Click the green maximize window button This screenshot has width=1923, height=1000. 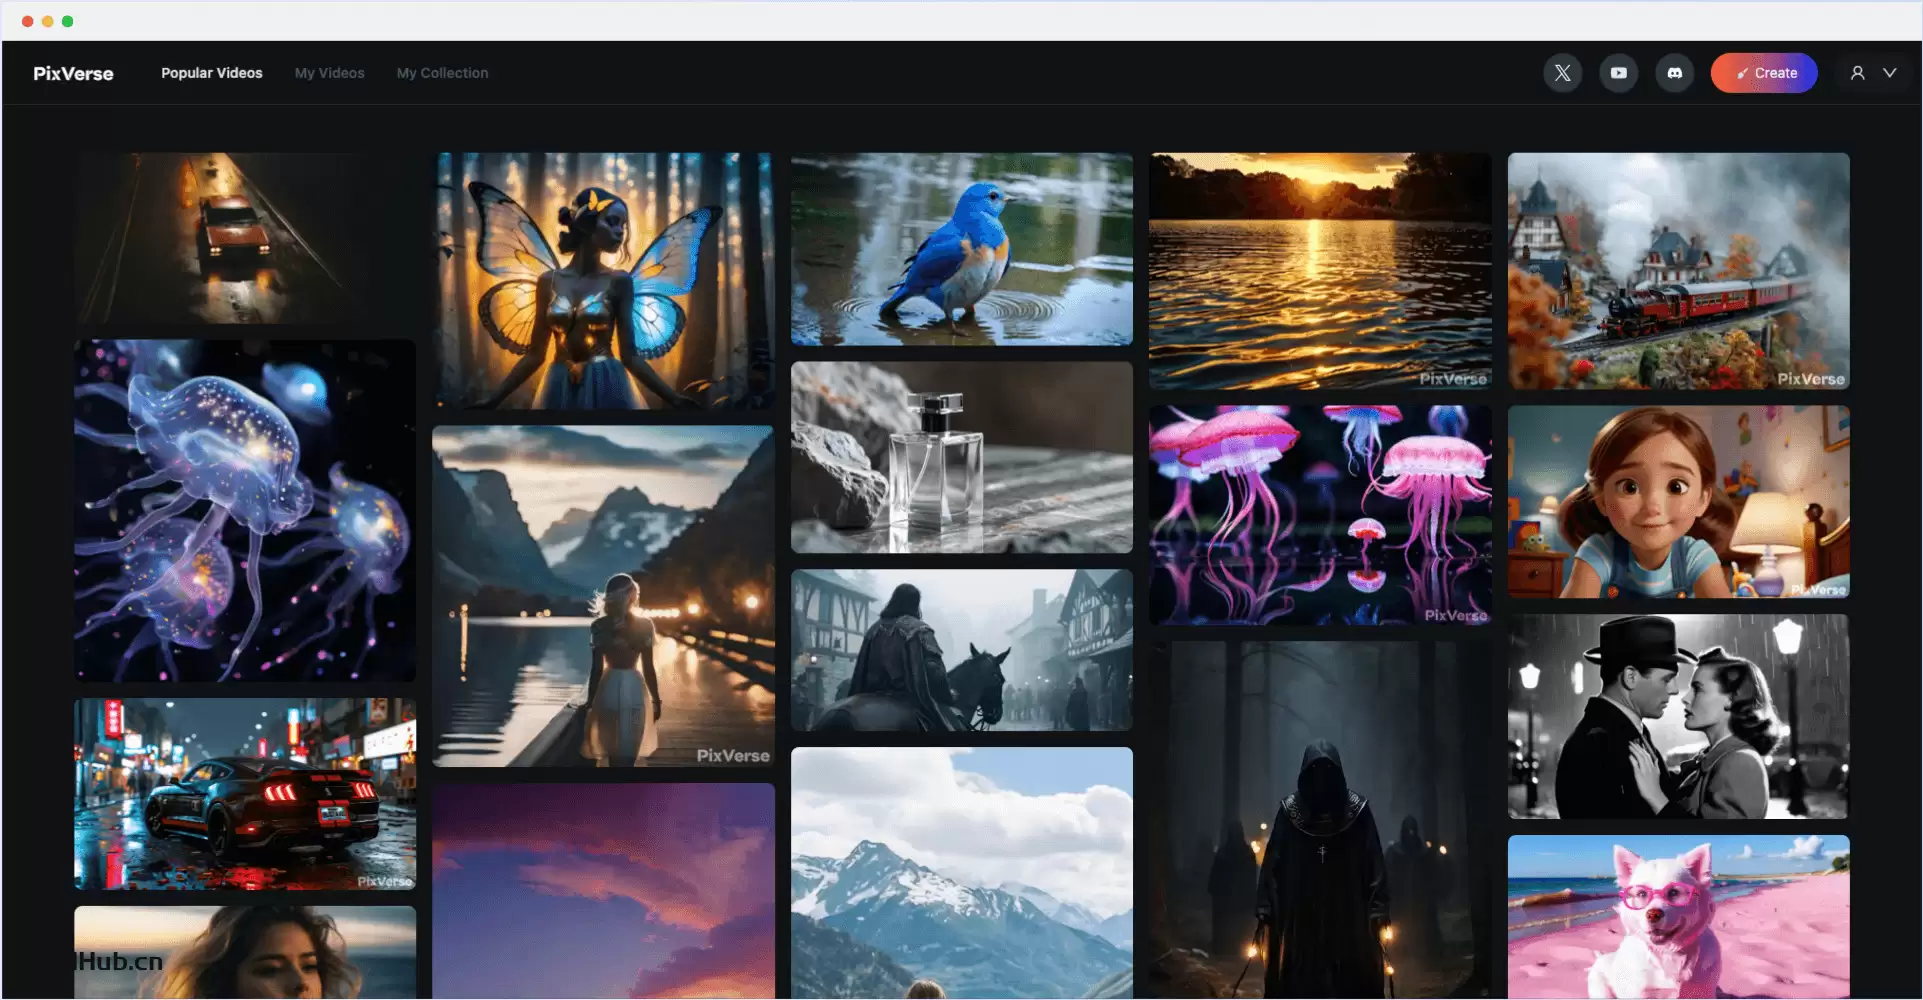click(67, 21)
